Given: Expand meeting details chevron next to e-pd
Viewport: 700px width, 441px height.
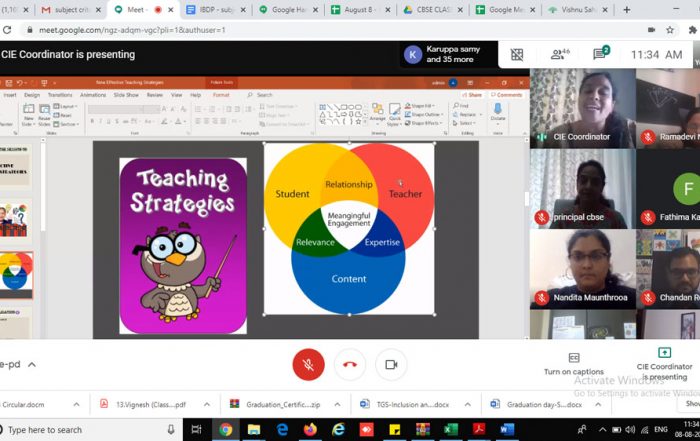Looking at the screenshot, I should point(32,365).
